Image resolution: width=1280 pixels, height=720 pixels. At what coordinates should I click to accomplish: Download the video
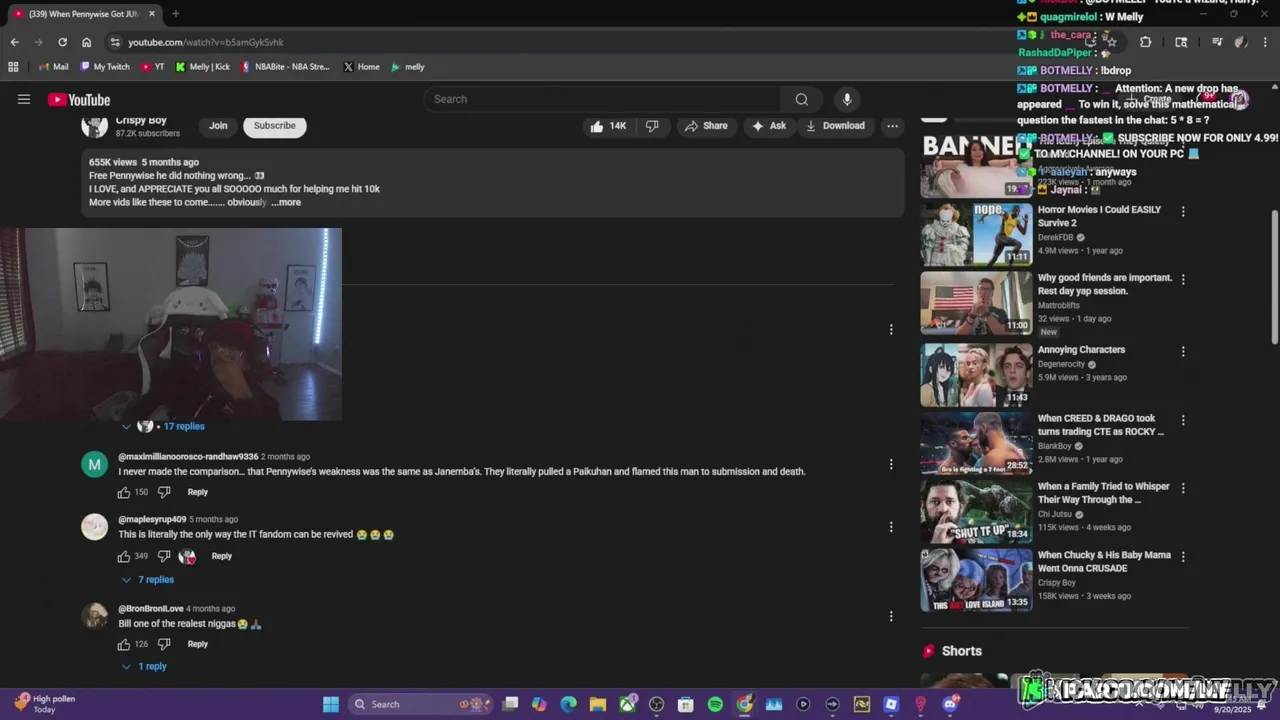(835, 126)
